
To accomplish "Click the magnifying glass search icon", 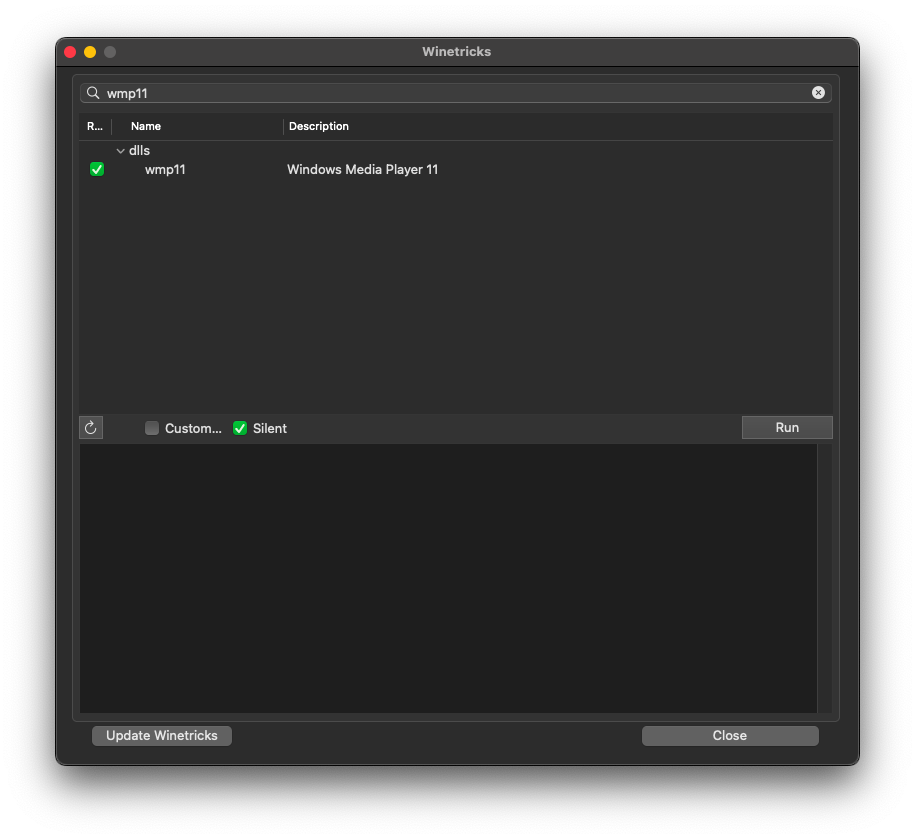I will point(93,93).
